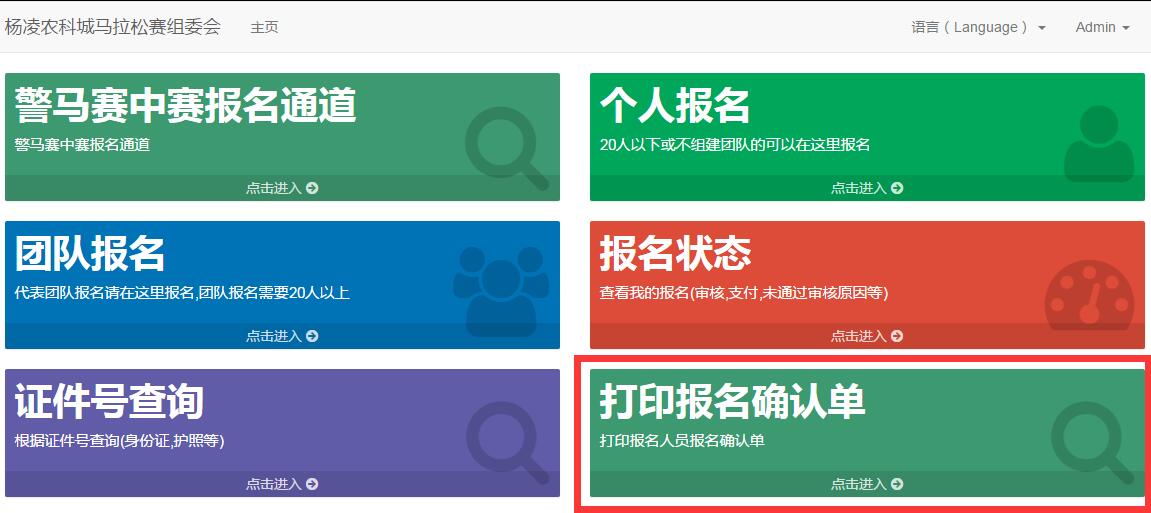This screenshot has height=513, width=1151.
Task: Open the 打印报名确认单 tile heading
Action: pyautogui.click(x=732, y=401)
